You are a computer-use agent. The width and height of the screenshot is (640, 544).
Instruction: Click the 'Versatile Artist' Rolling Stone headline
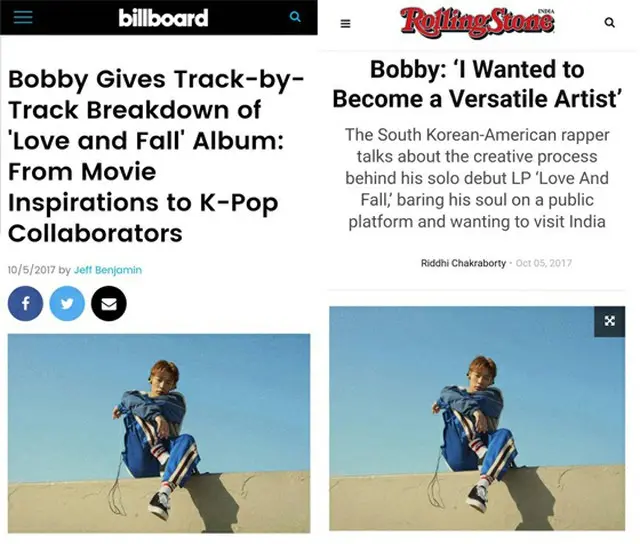[x=477, y=85]
